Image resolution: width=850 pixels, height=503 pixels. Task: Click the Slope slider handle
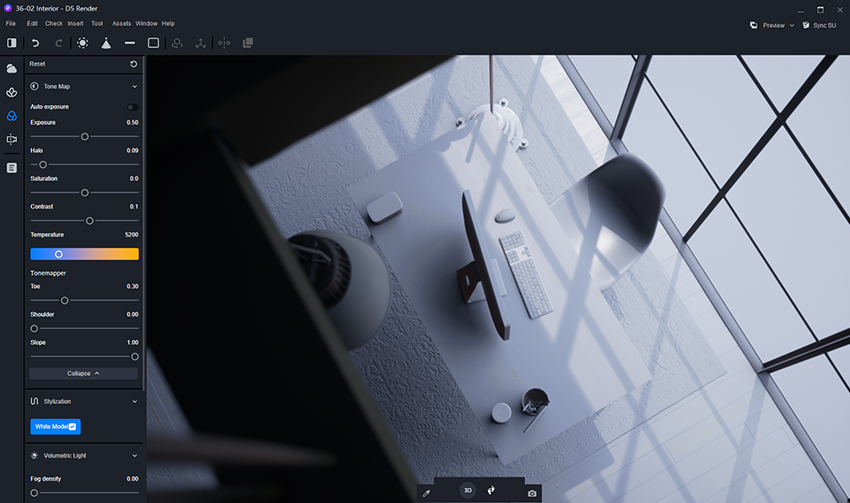pos(135,357)
